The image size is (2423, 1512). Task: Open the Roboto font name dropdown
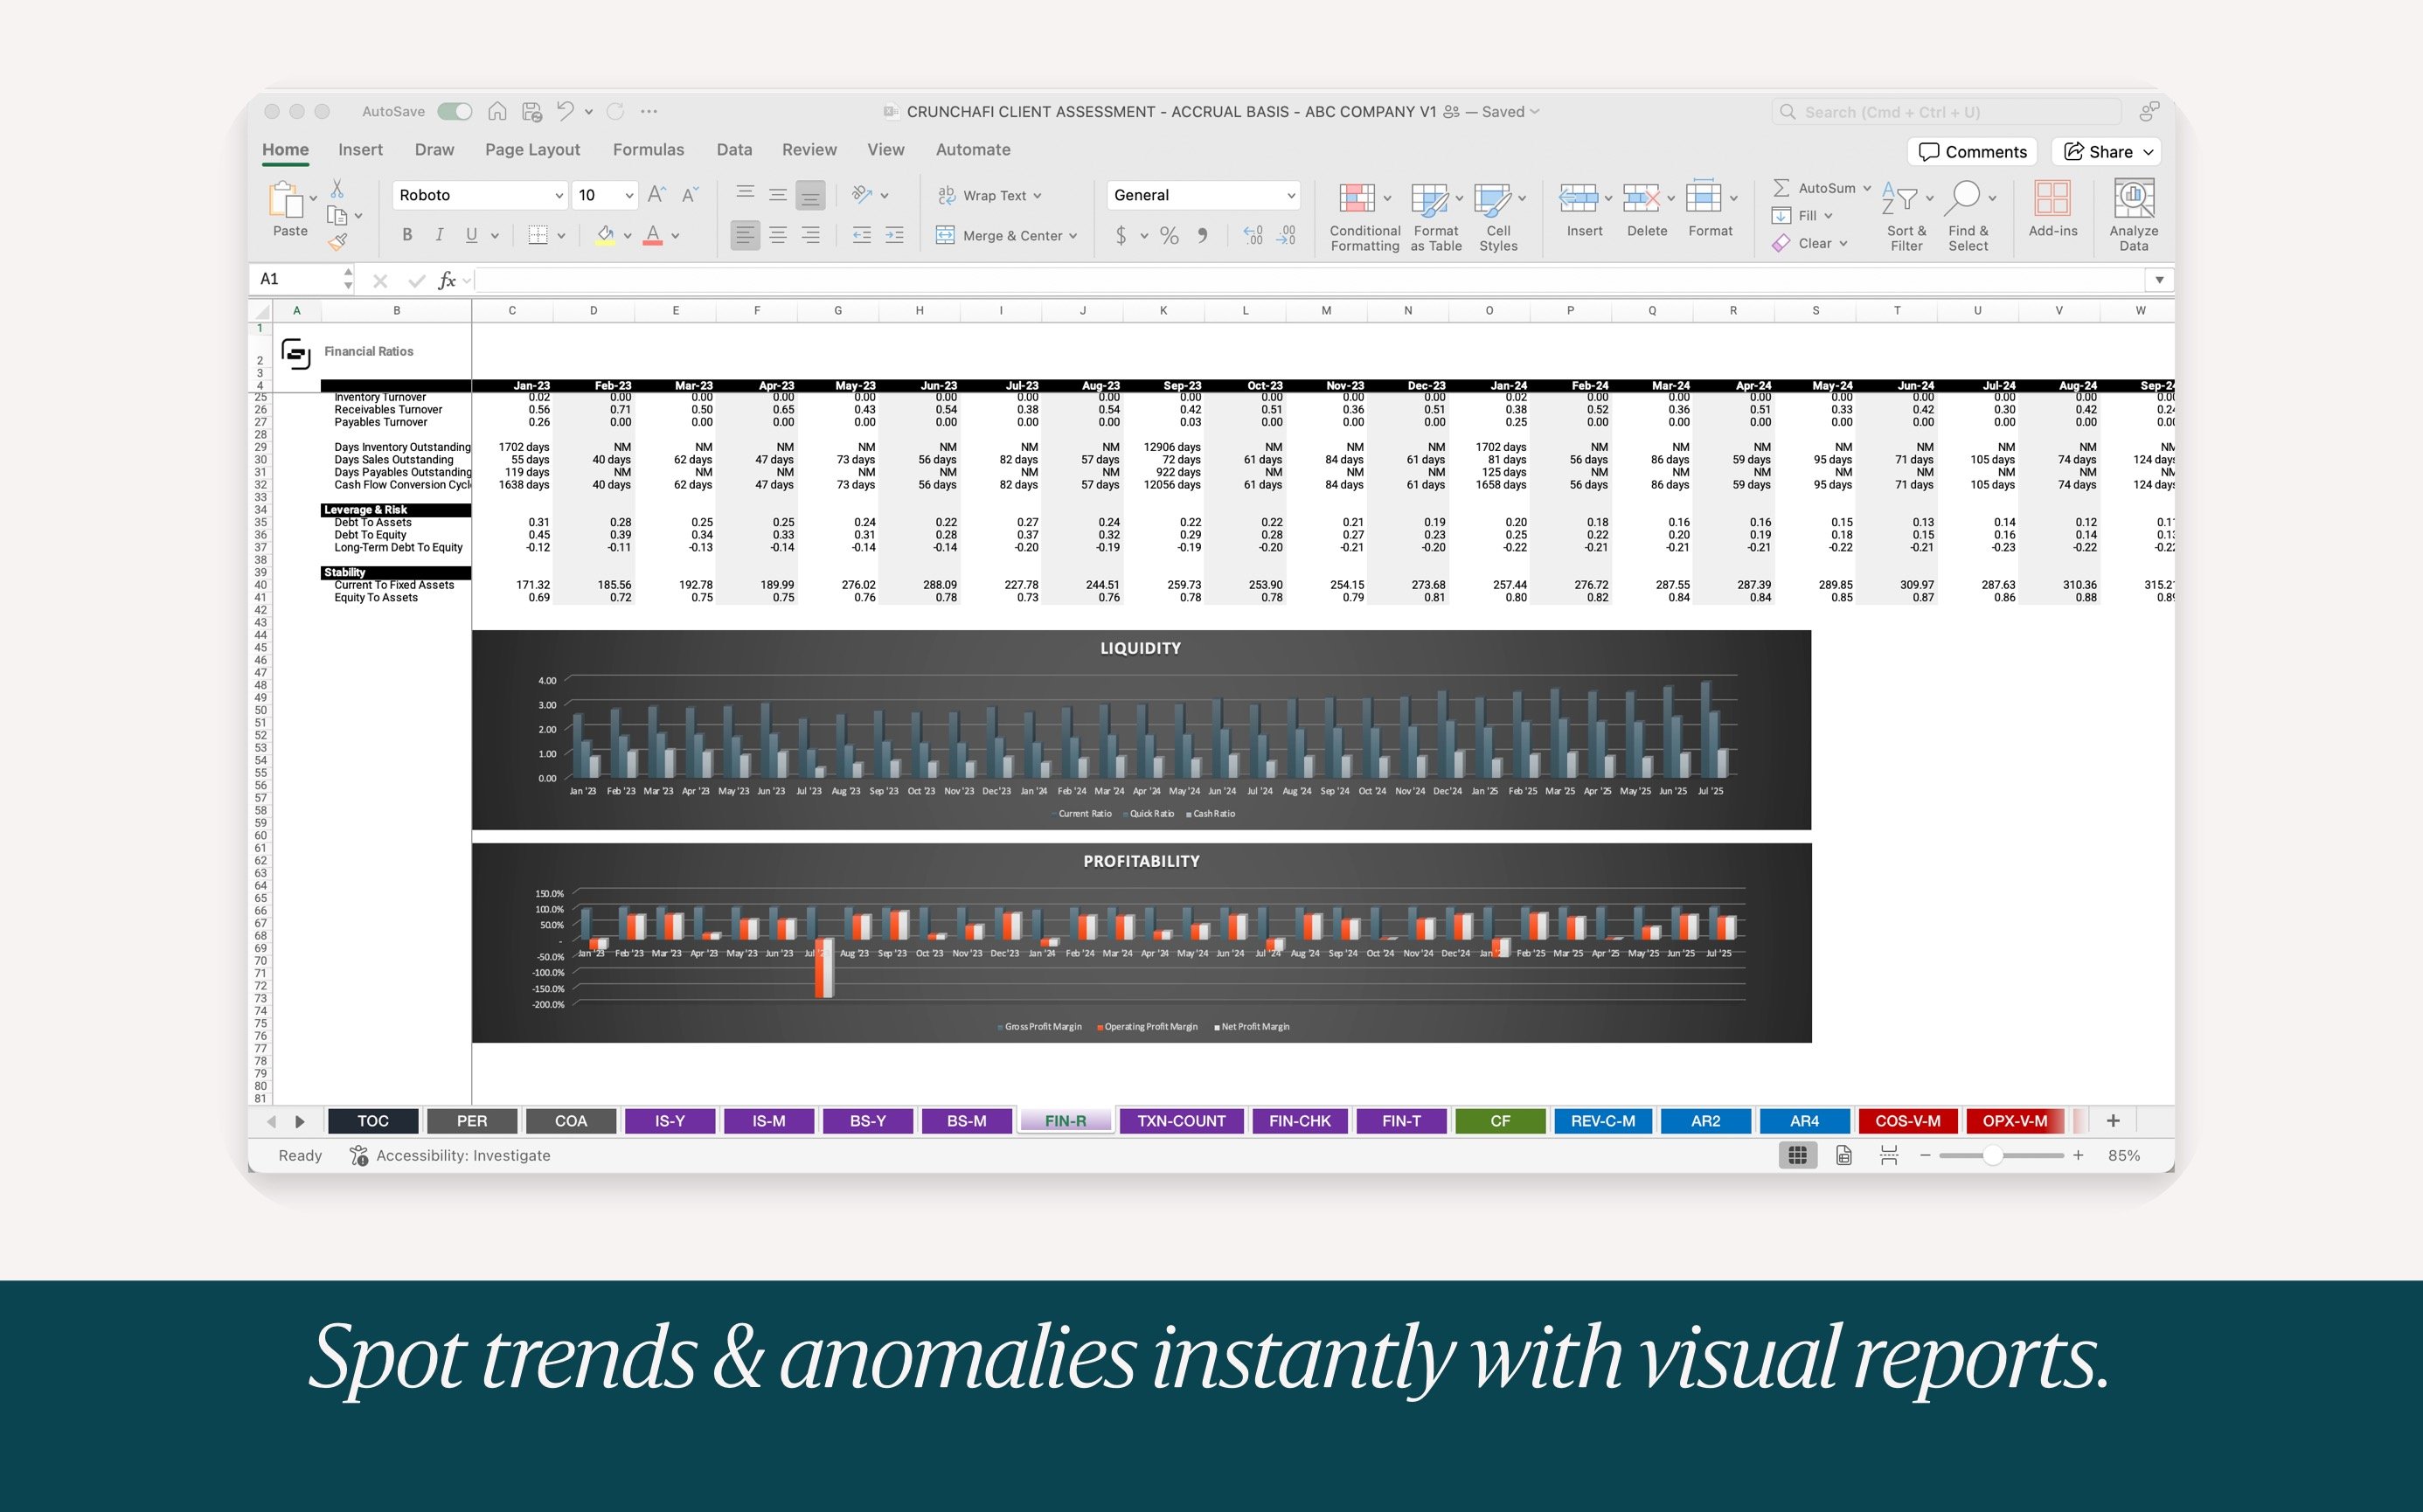559,195
